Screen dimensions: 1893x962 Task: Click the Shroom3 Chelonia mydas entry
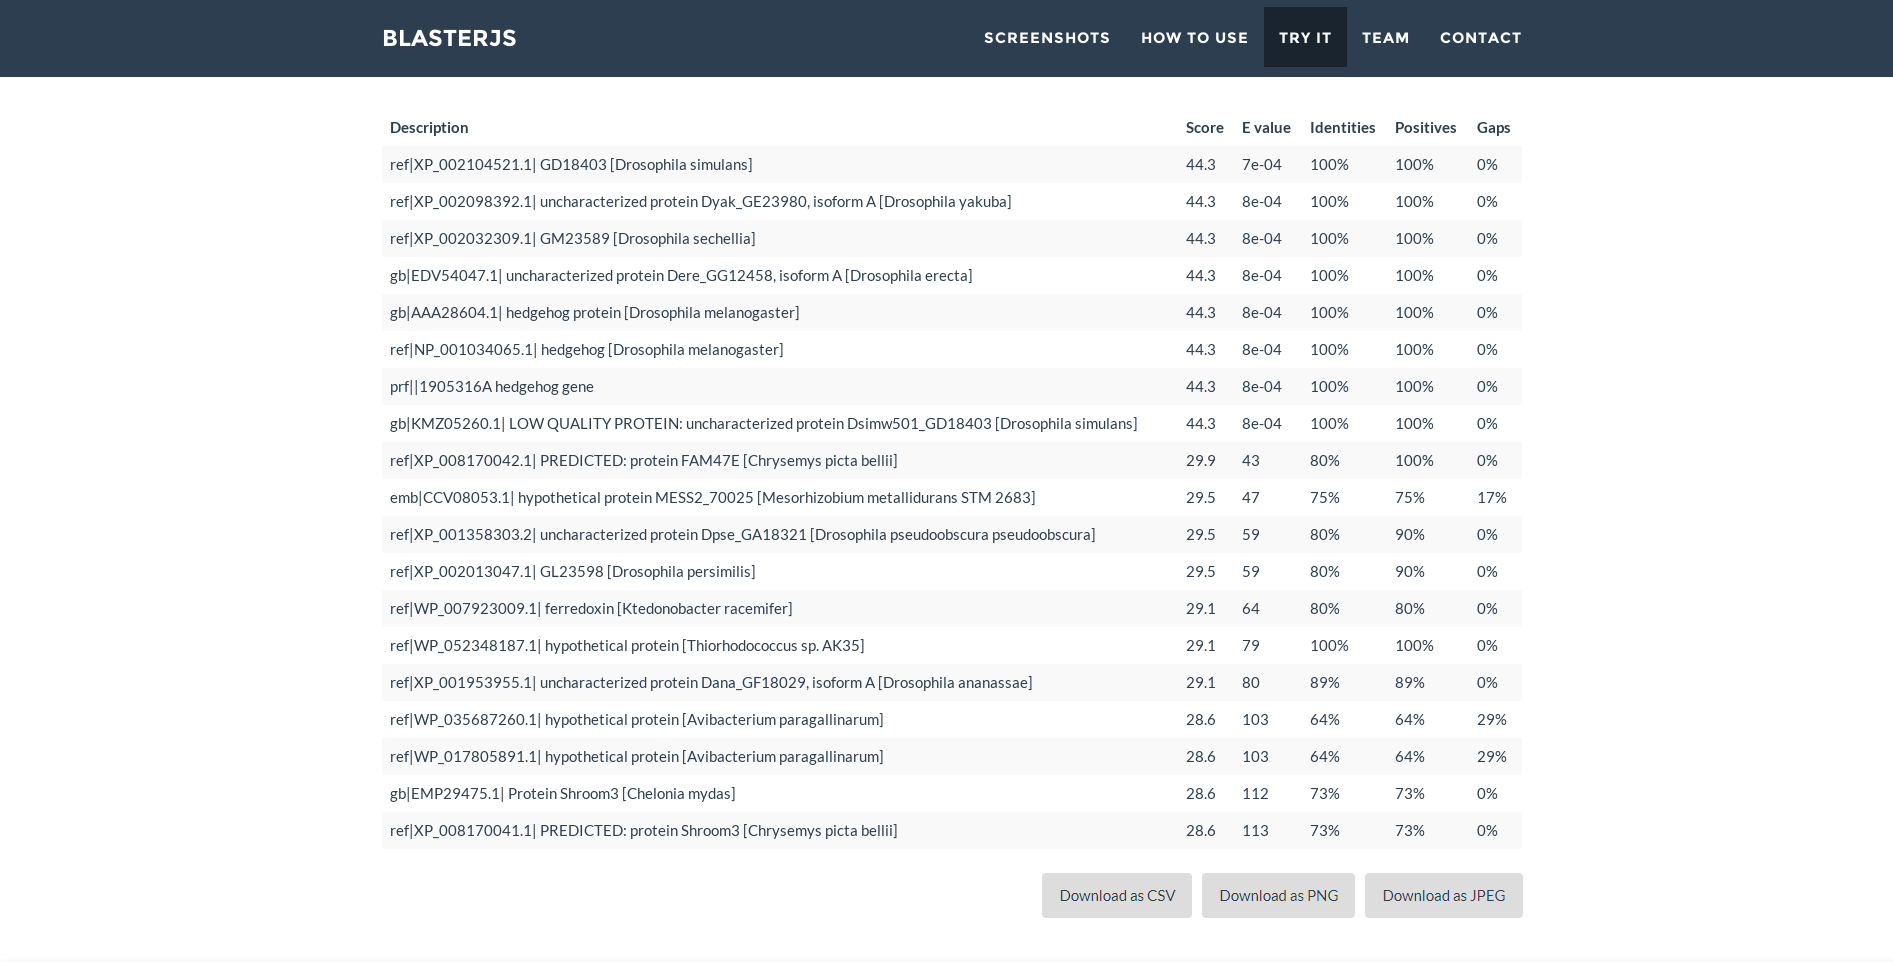tap(562, 794)
